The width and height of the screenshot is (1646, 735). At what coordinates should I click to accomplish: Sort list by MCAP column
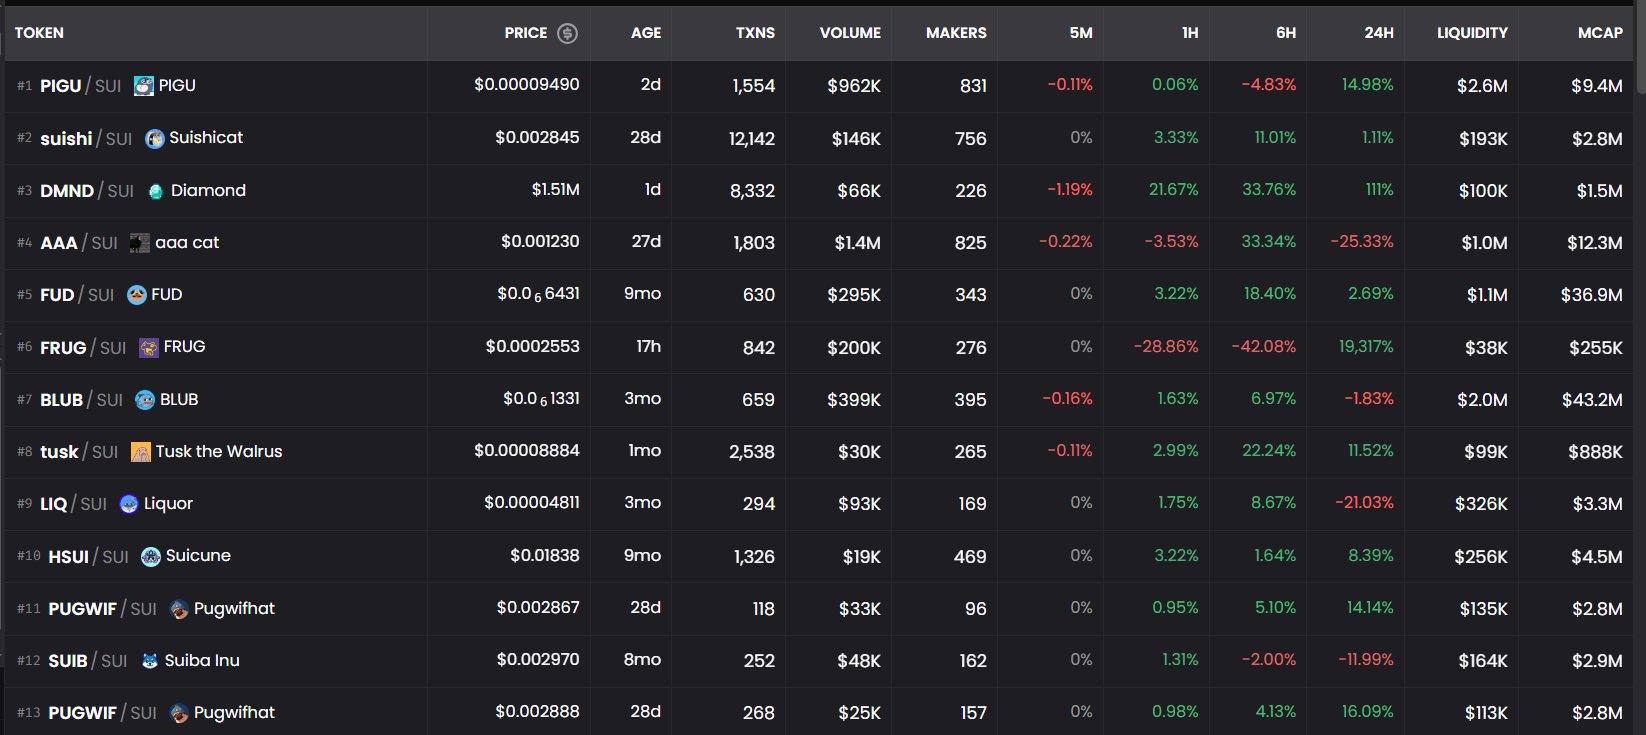pos(1599,33)
